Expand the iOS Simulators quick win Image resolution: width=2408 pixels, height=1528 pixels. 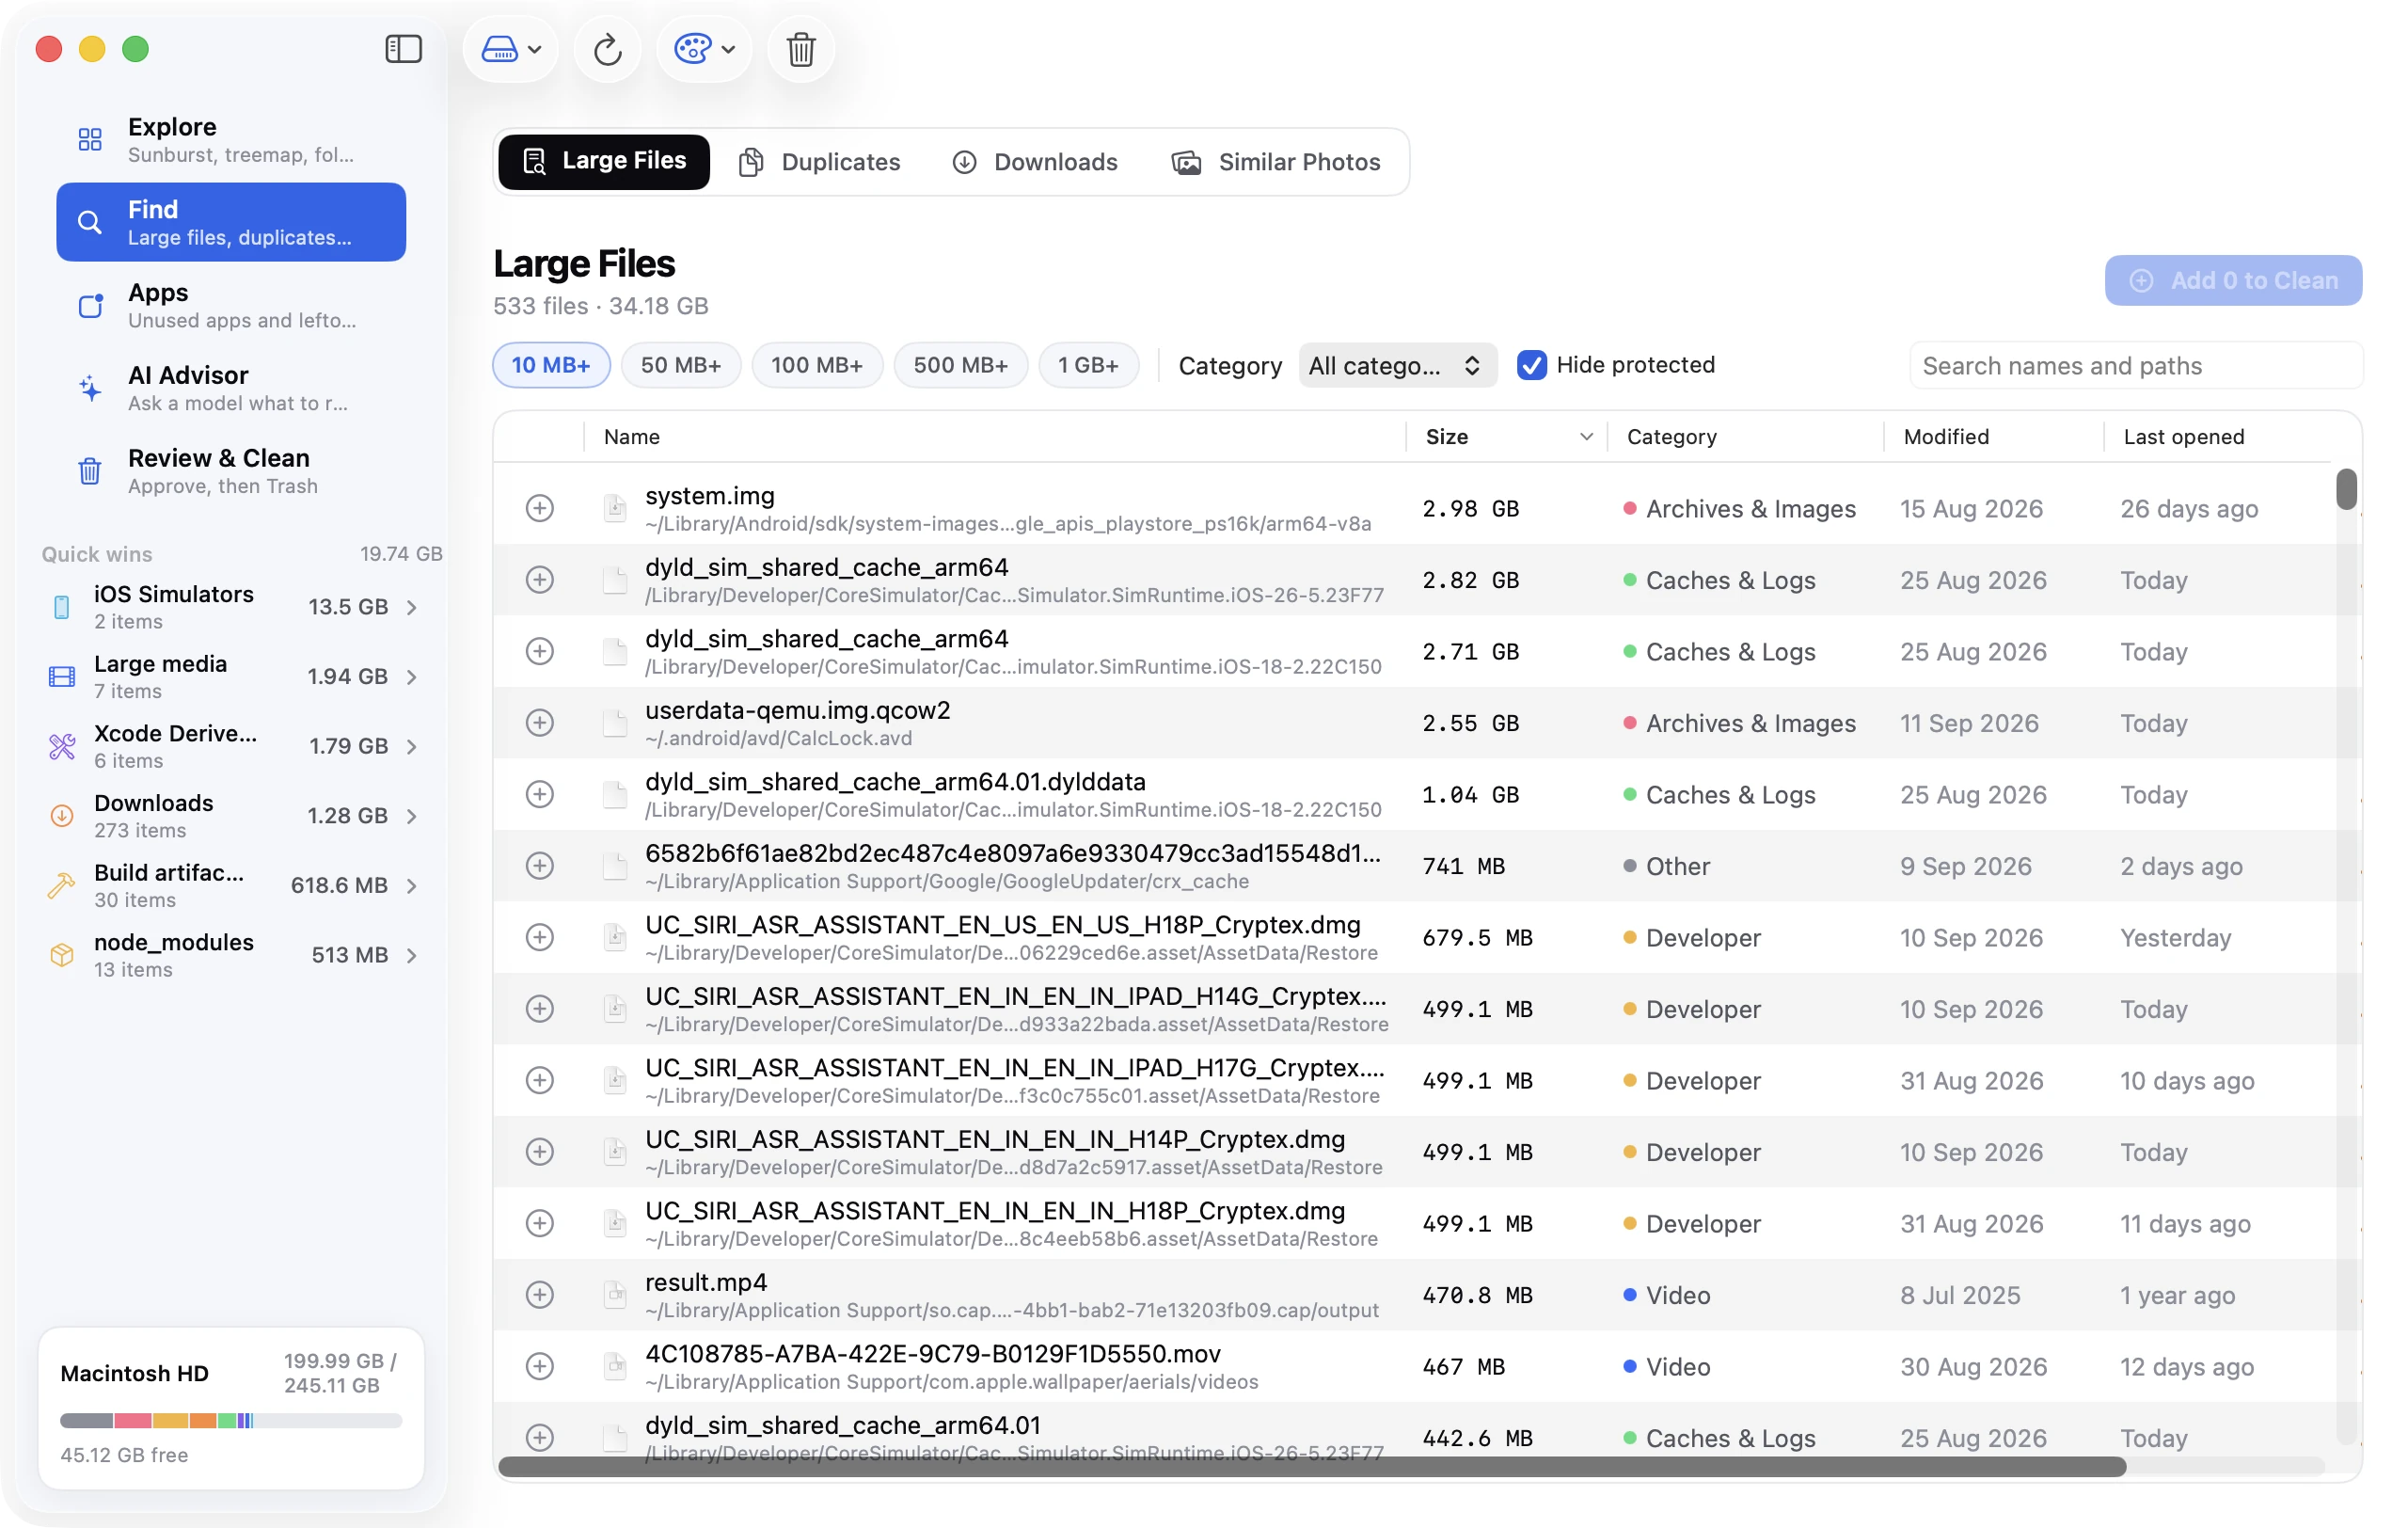[x=411, y=607]
